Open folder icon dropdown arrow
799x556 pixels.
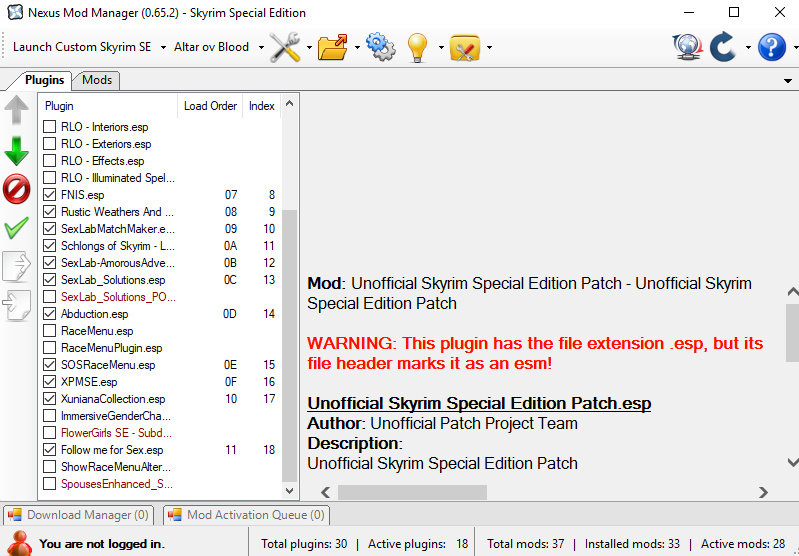[x=357, y=47]
